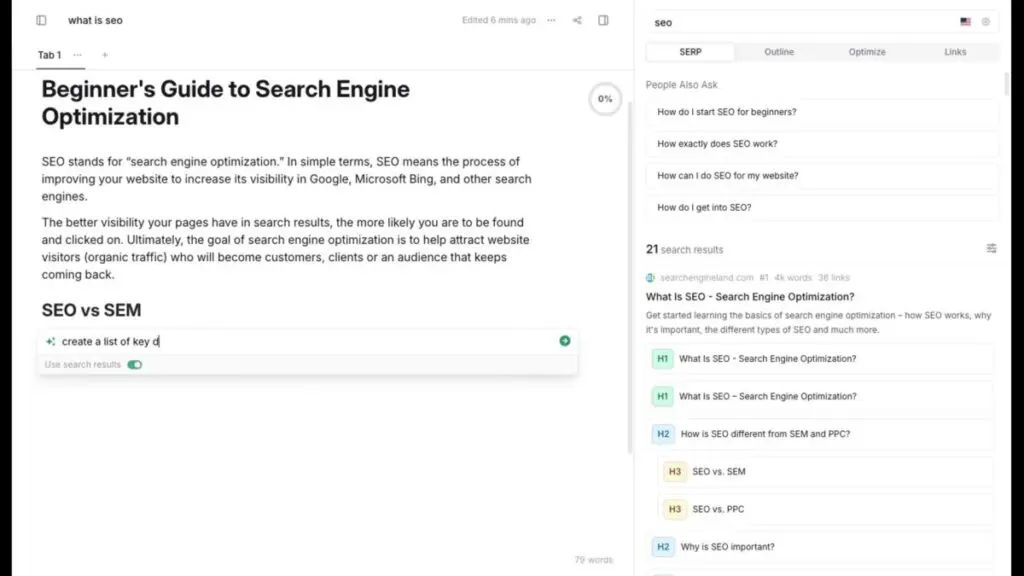Open document options three-dot menu
Viewport: 1024px width, 576px height.
point(551,20)
